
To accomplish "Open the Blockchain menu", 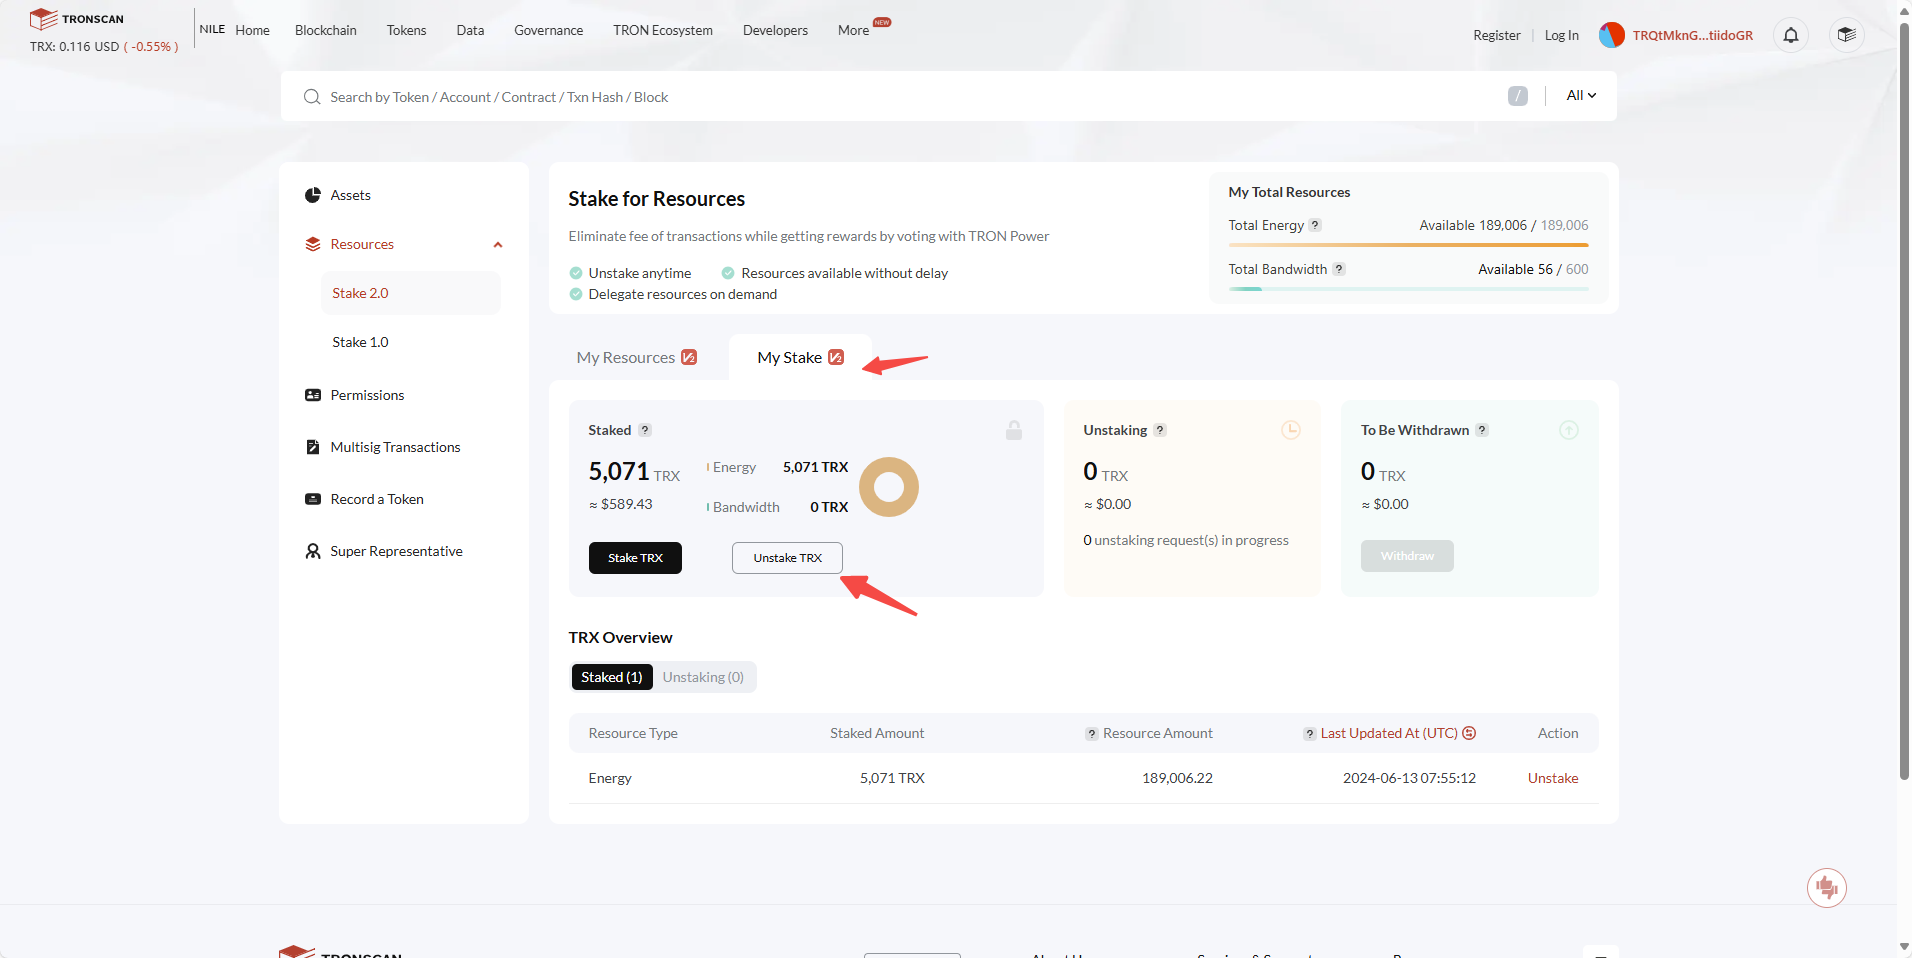I will pos(326,30).
